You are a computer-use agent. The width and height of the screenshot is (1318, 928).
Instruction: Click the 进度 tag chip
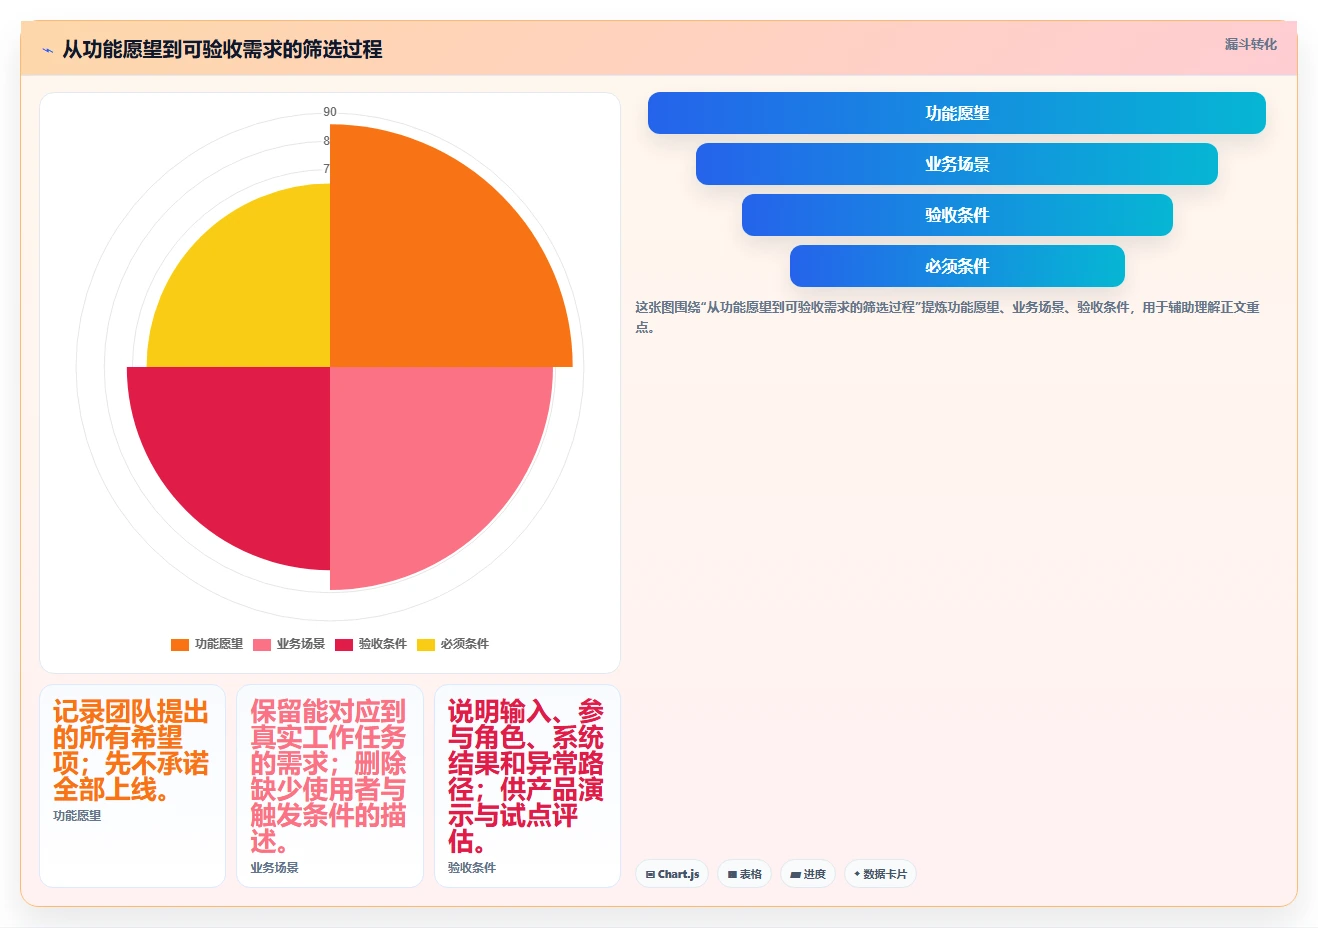tap(808, 874)
